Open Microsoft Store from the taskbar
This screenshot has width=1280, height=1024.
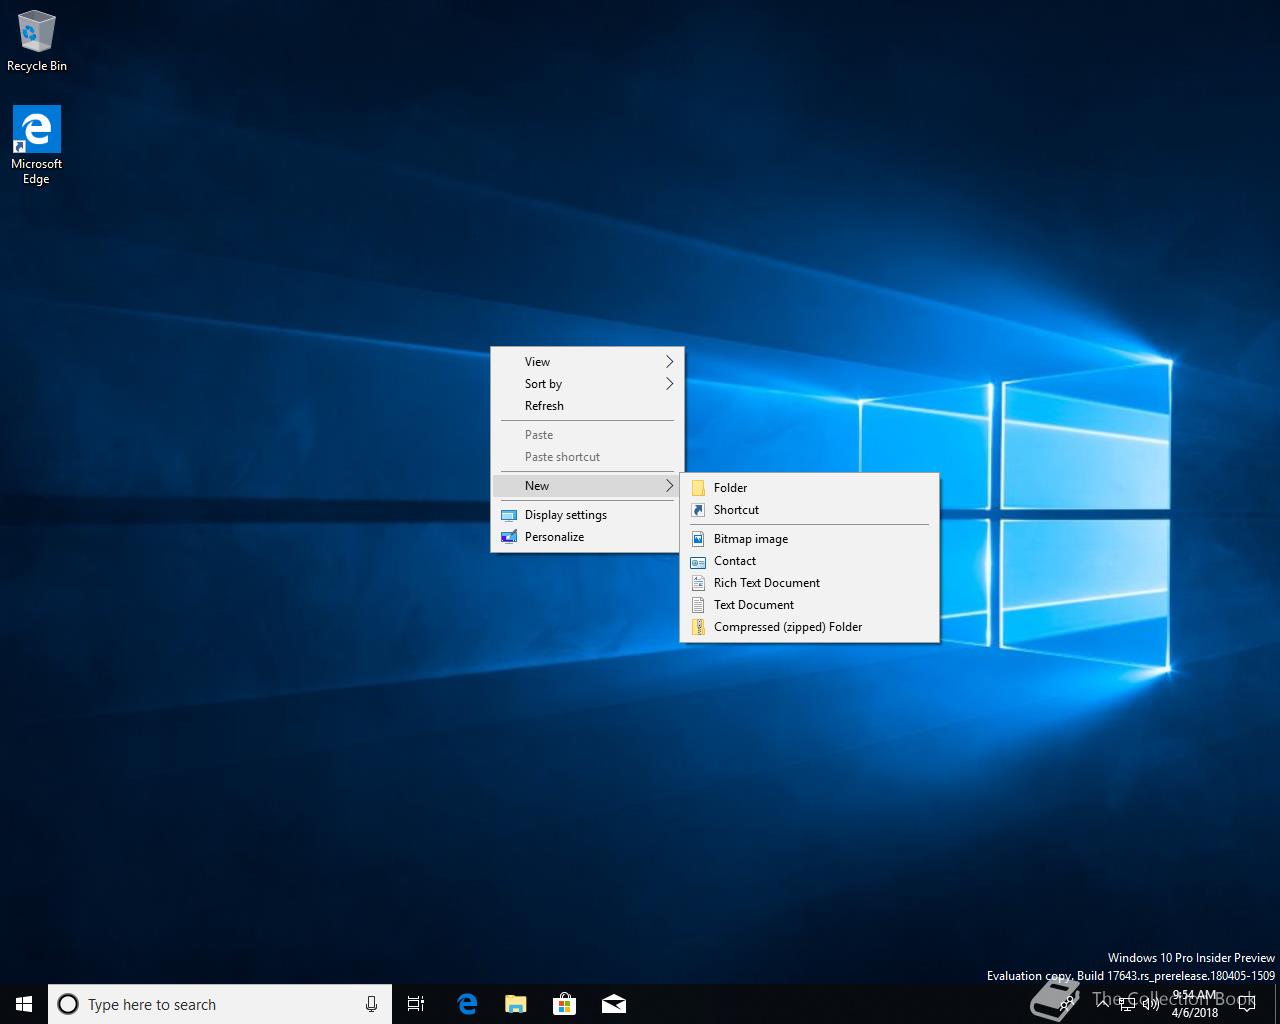click(564, 1004)
